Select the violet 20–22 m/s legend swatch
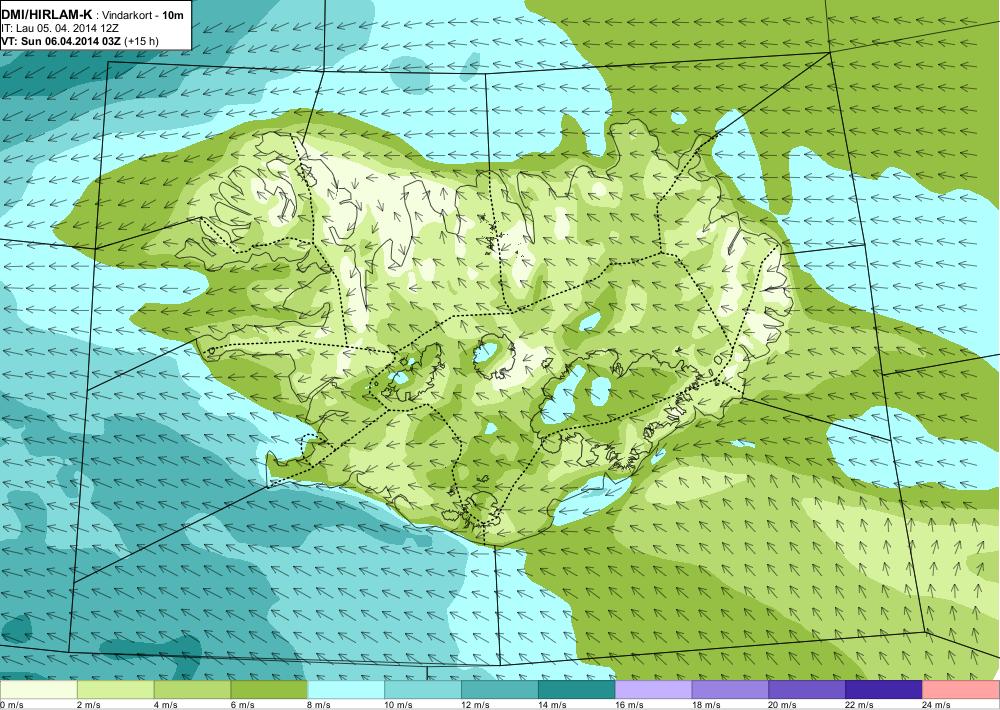The height and width of the screenshot is (710, 1000). coord(807,690)
